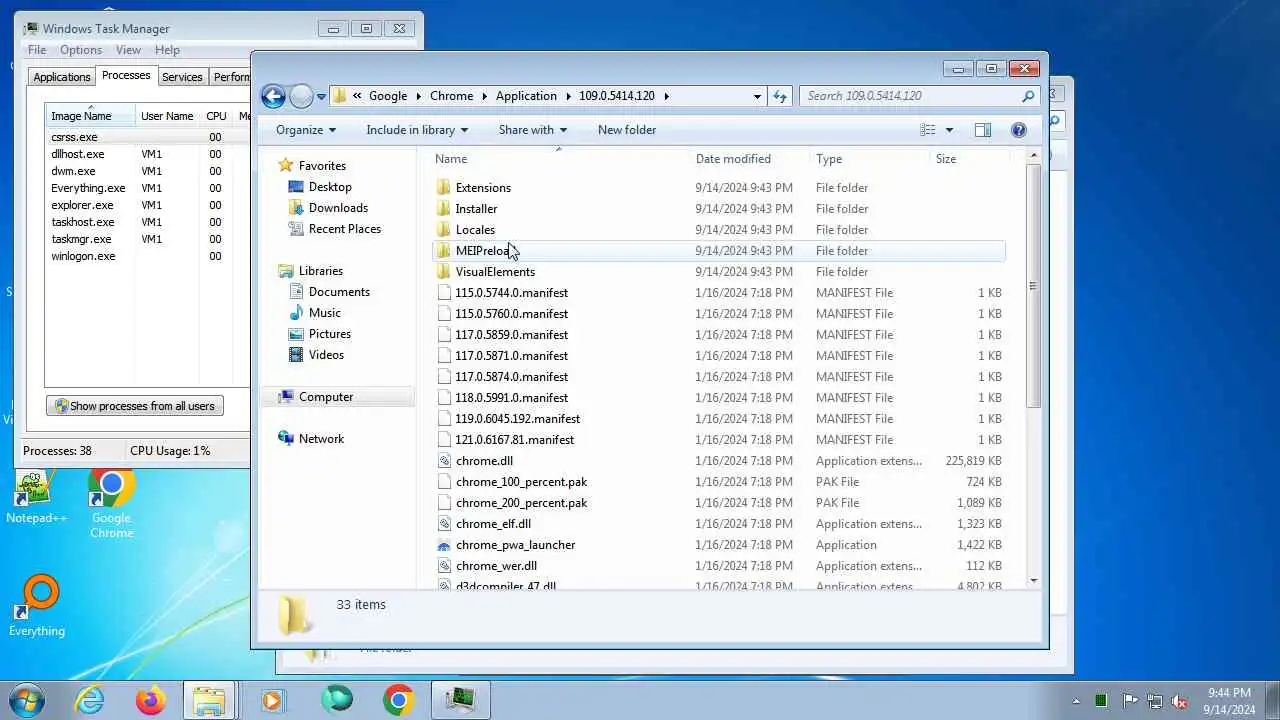Open Firefox from taskbar
Image resolution: width=1280 pixels, height=720 pixels.
point(151,700)
